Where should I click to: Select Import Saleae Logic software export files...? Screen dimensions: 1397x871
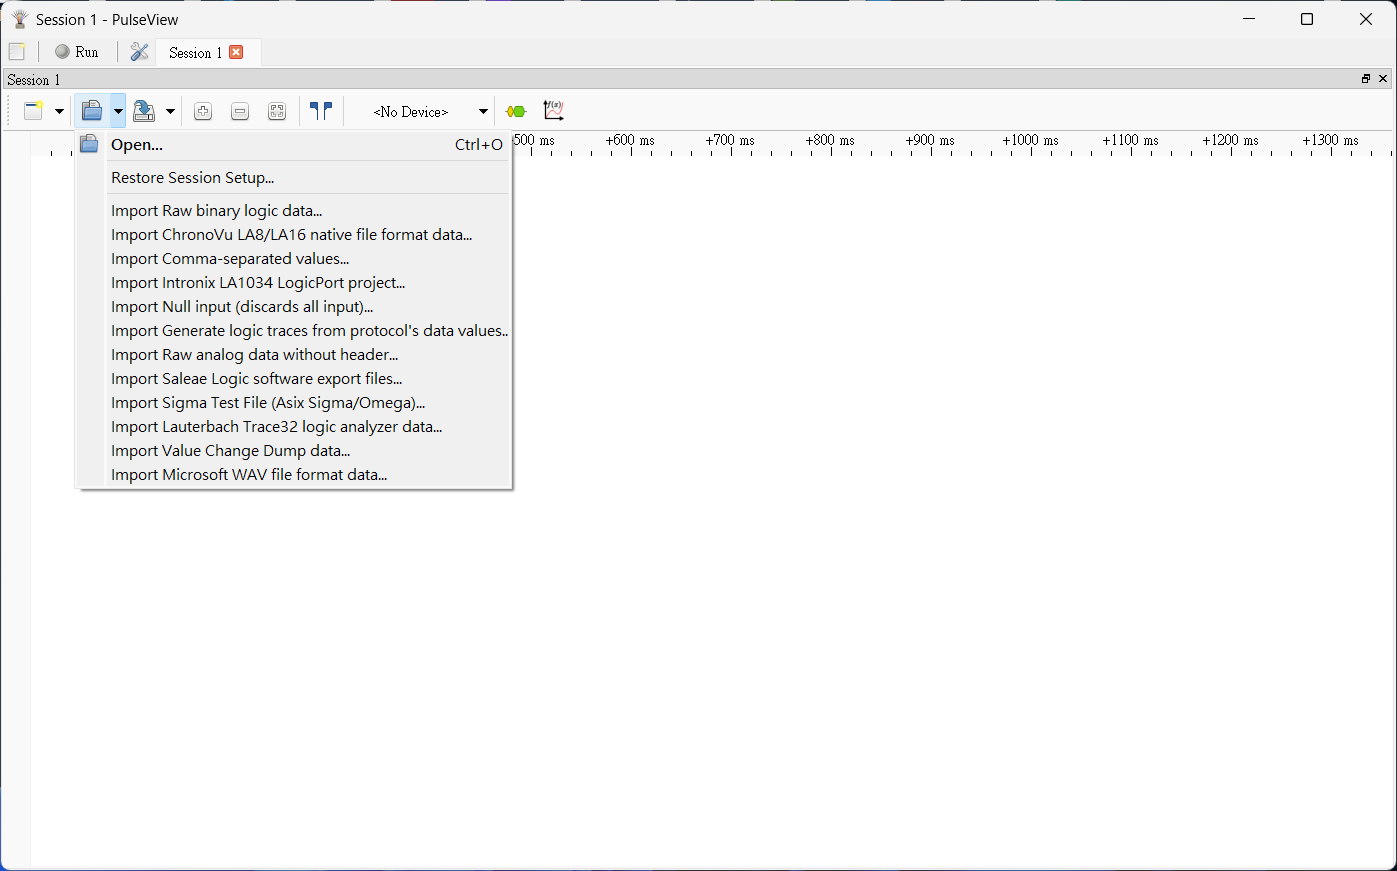tap(294, 379)
